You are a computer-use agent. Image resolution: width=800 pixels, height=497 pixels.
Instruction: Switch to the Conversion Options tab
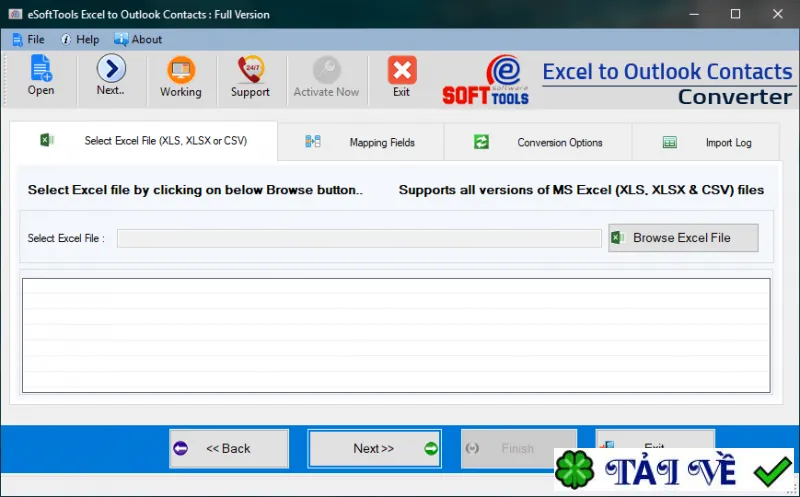[538, 142]
